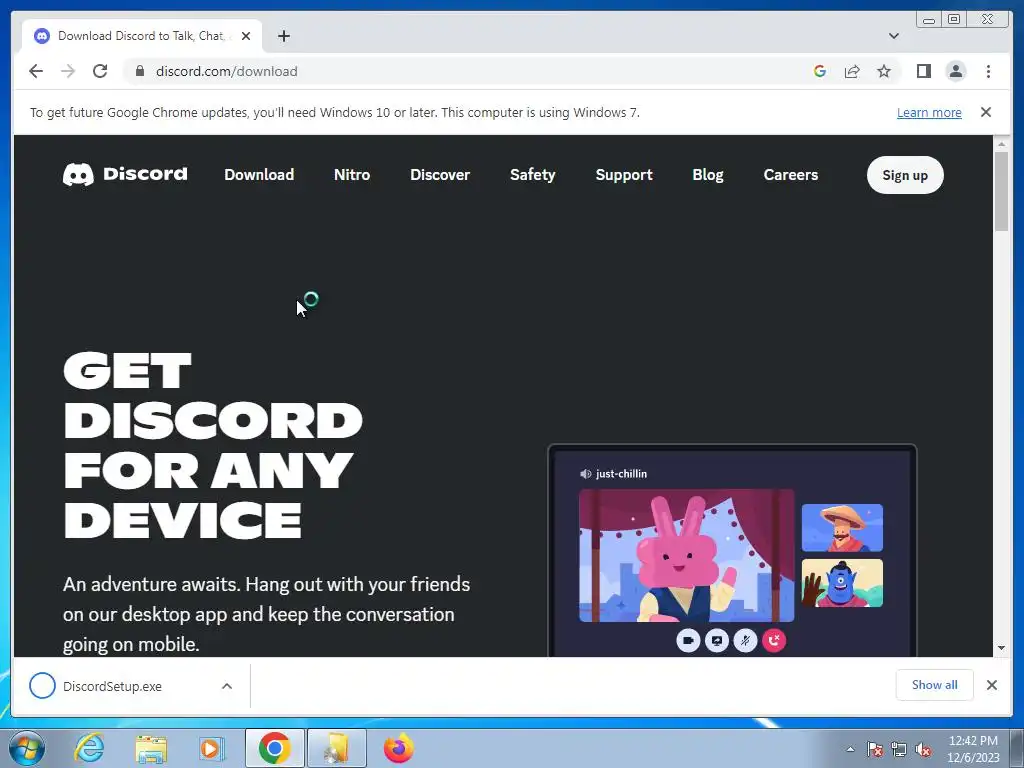Click the Sign up button
1024x768 pixels.
pyautogui.click(x=905, y=175)
